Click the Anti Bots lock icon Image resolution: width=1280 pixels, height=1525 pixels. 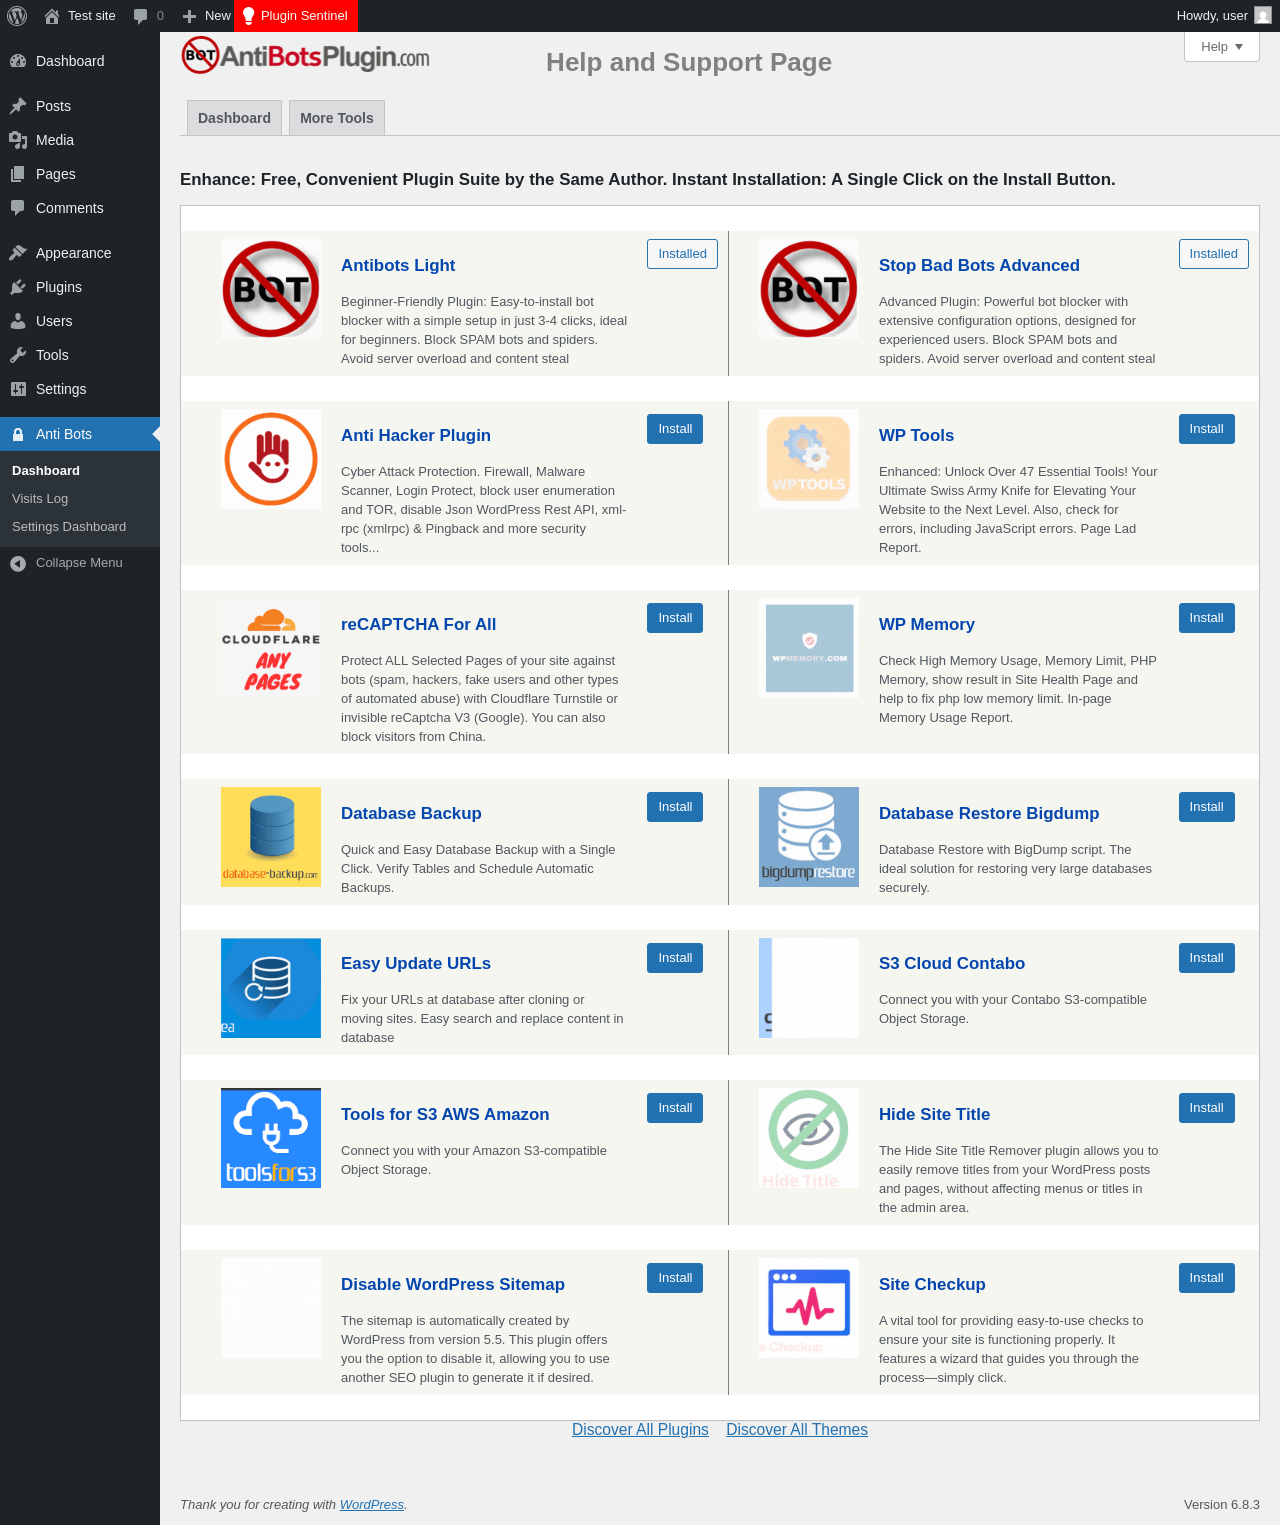pos(18,434)
